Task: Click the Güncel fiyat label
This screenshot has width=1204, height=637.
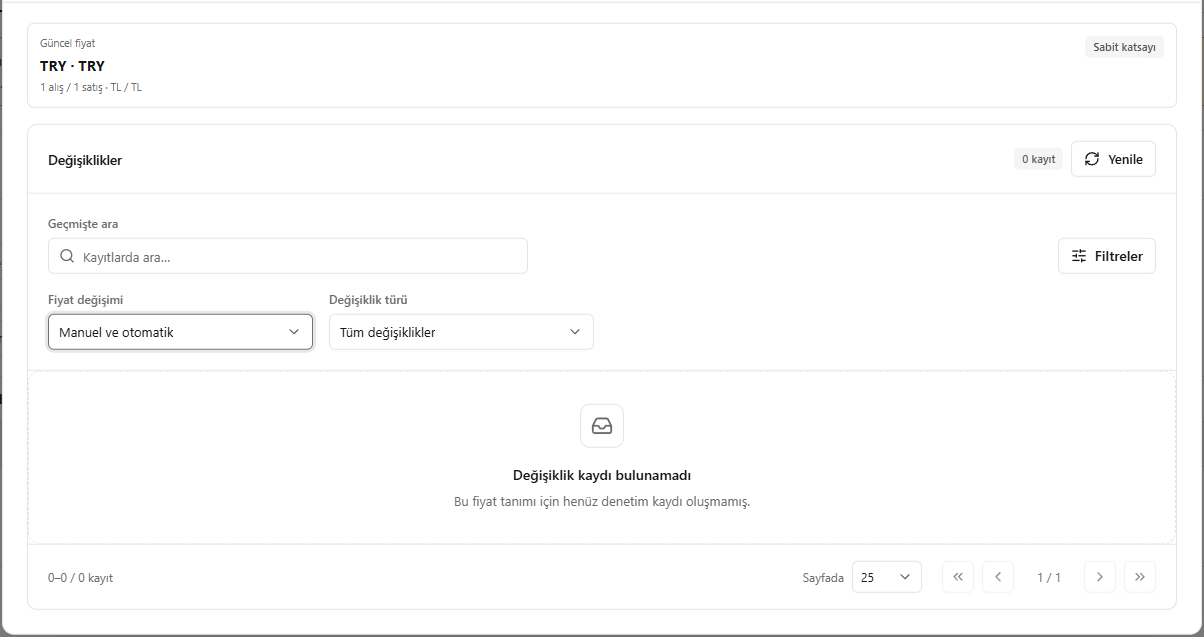Action: [x=68, y=44]
